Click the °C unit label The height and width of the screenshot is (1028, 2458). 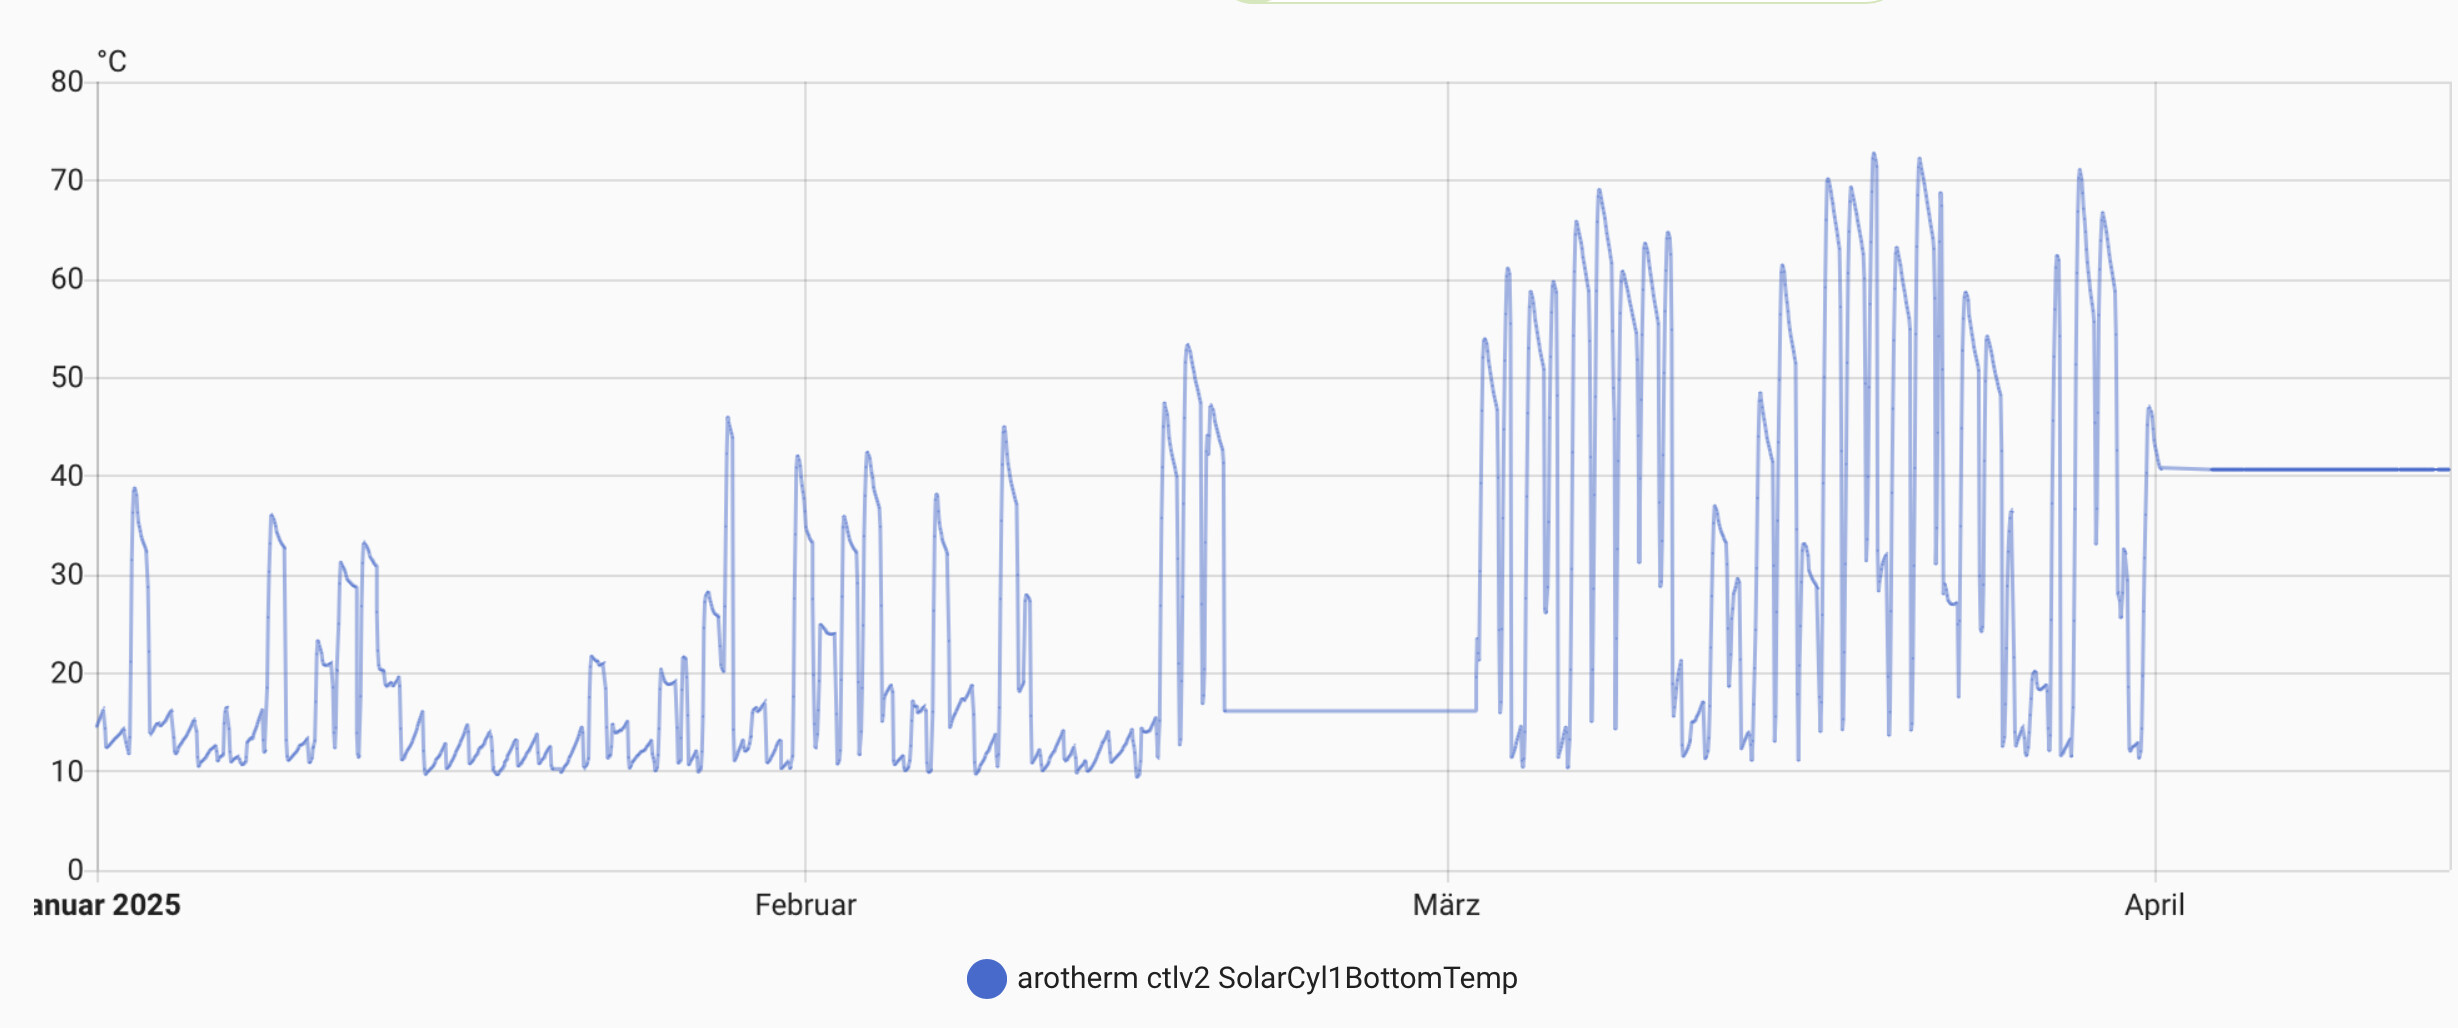[x=112, y=62]
